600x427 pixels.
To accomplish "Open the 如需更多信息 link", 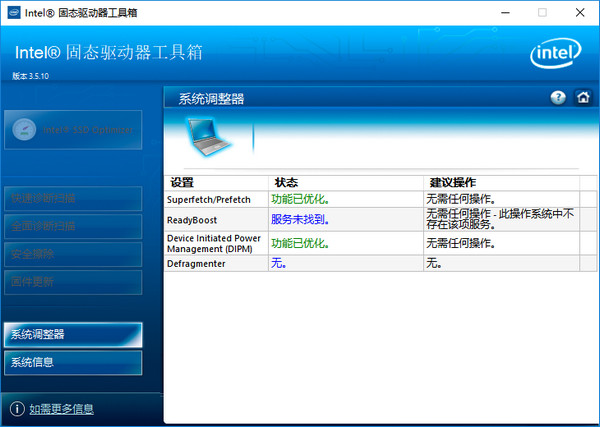I will [62, 409].
